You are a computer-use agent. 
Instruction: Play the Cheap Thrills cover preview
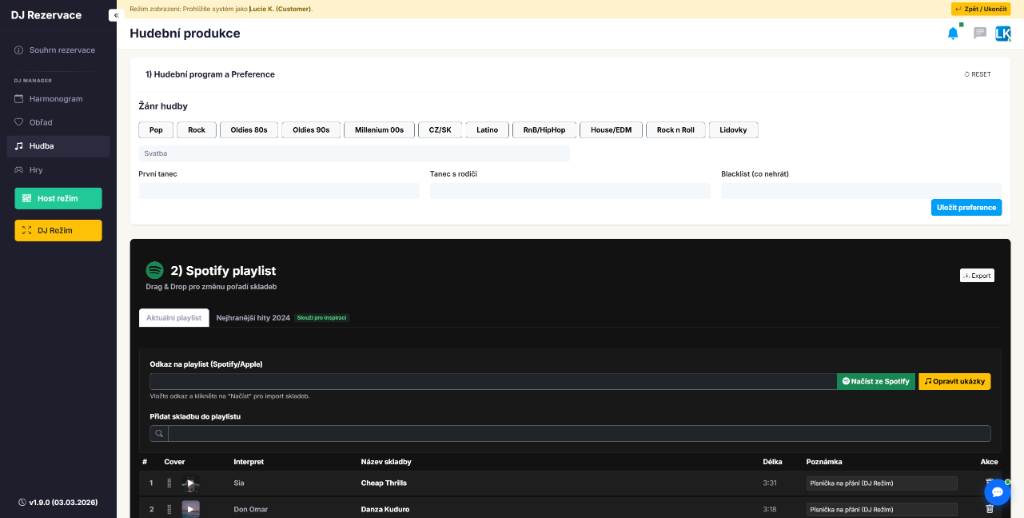tap(191, 483)
